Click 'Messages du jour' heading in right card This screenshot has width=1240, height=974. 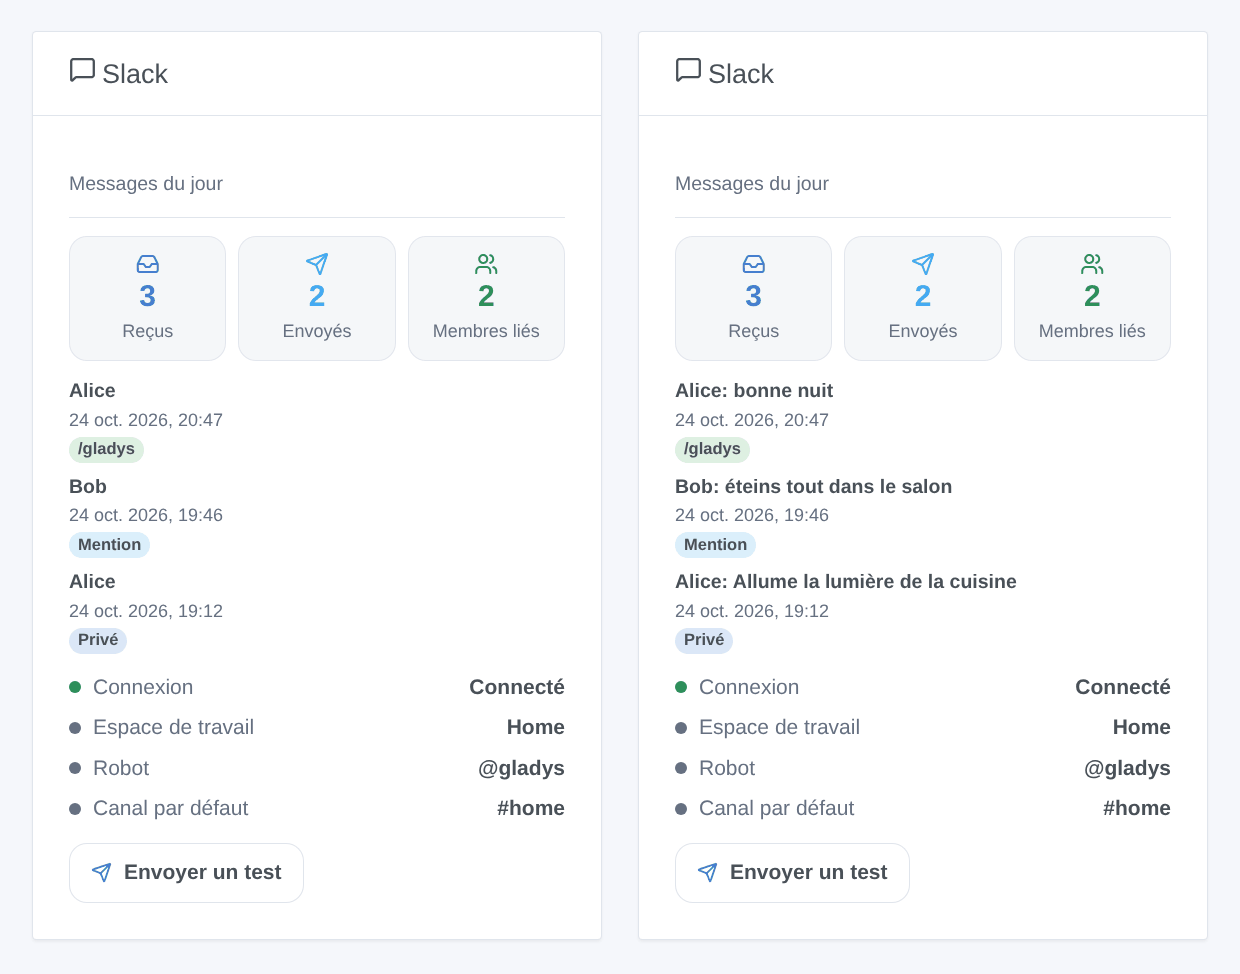[752, 184]
